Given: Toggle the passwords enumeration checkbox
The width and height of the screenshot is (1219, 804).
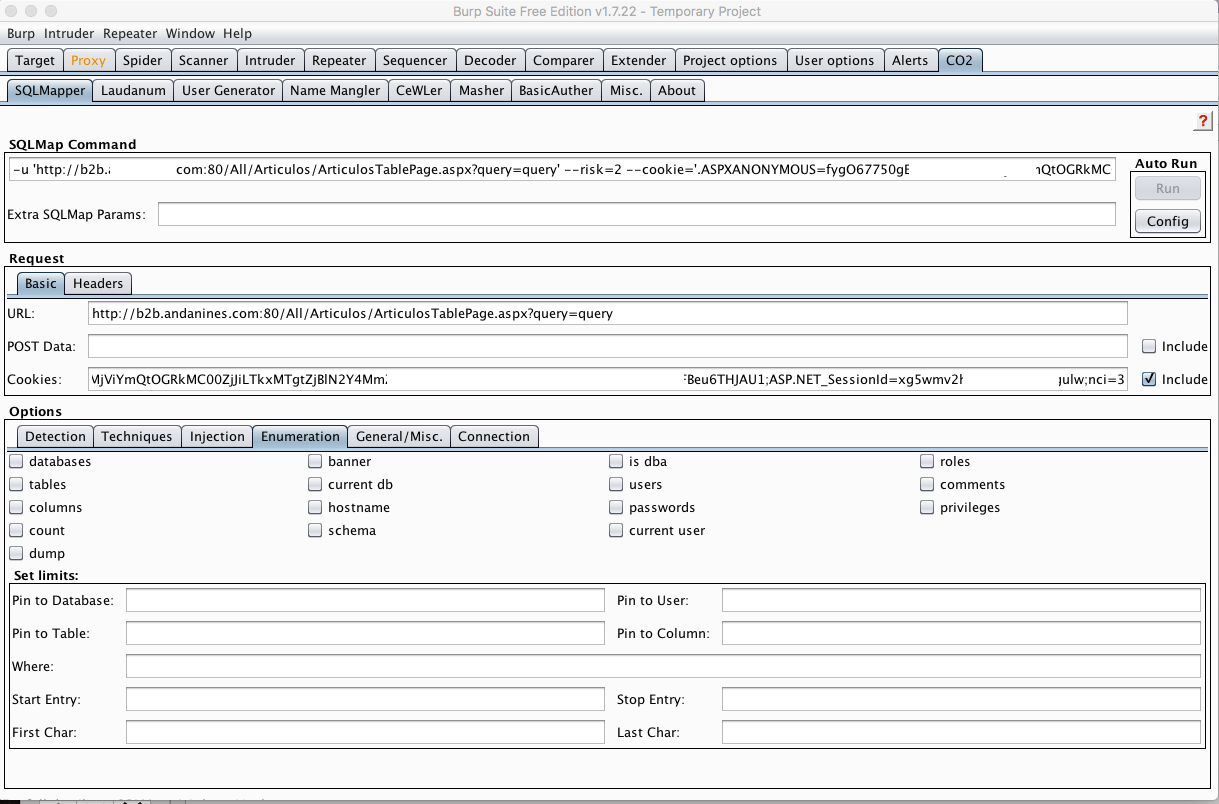Looking at the screenshot, I should 617,508.
